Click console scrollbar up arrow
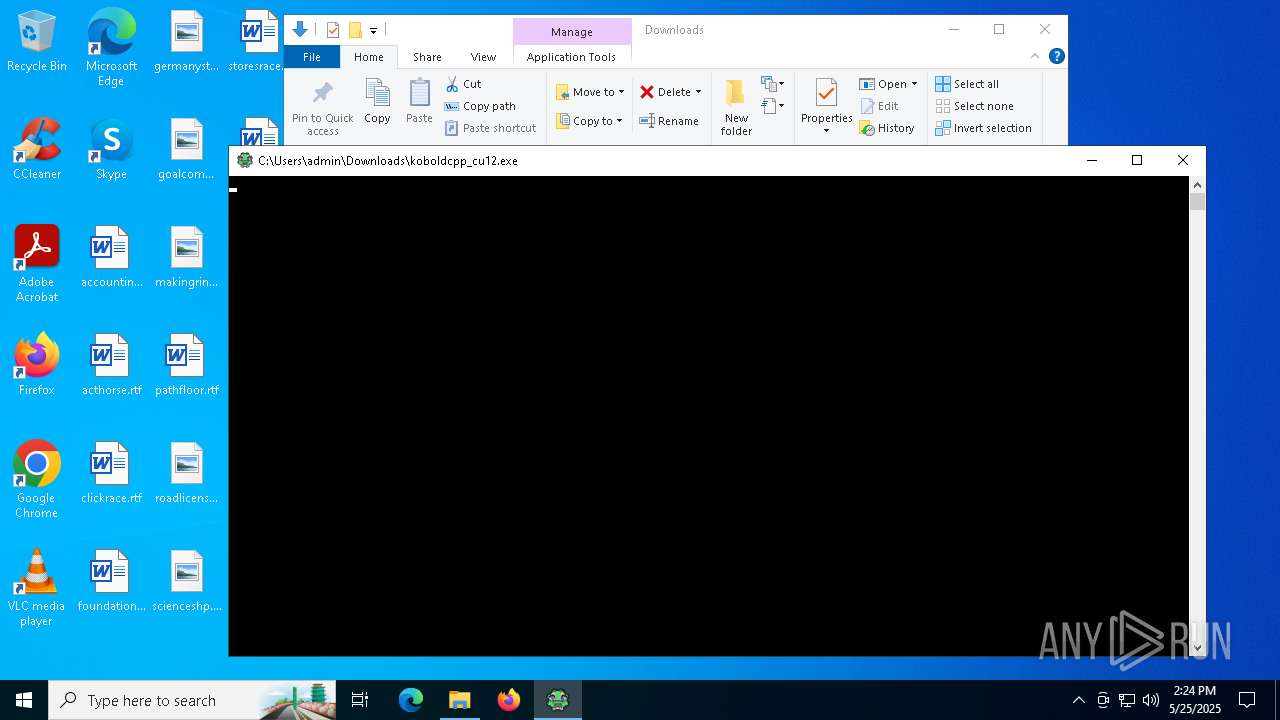This screenshot has width=1280, height=720. click(x=1197, y=185)
